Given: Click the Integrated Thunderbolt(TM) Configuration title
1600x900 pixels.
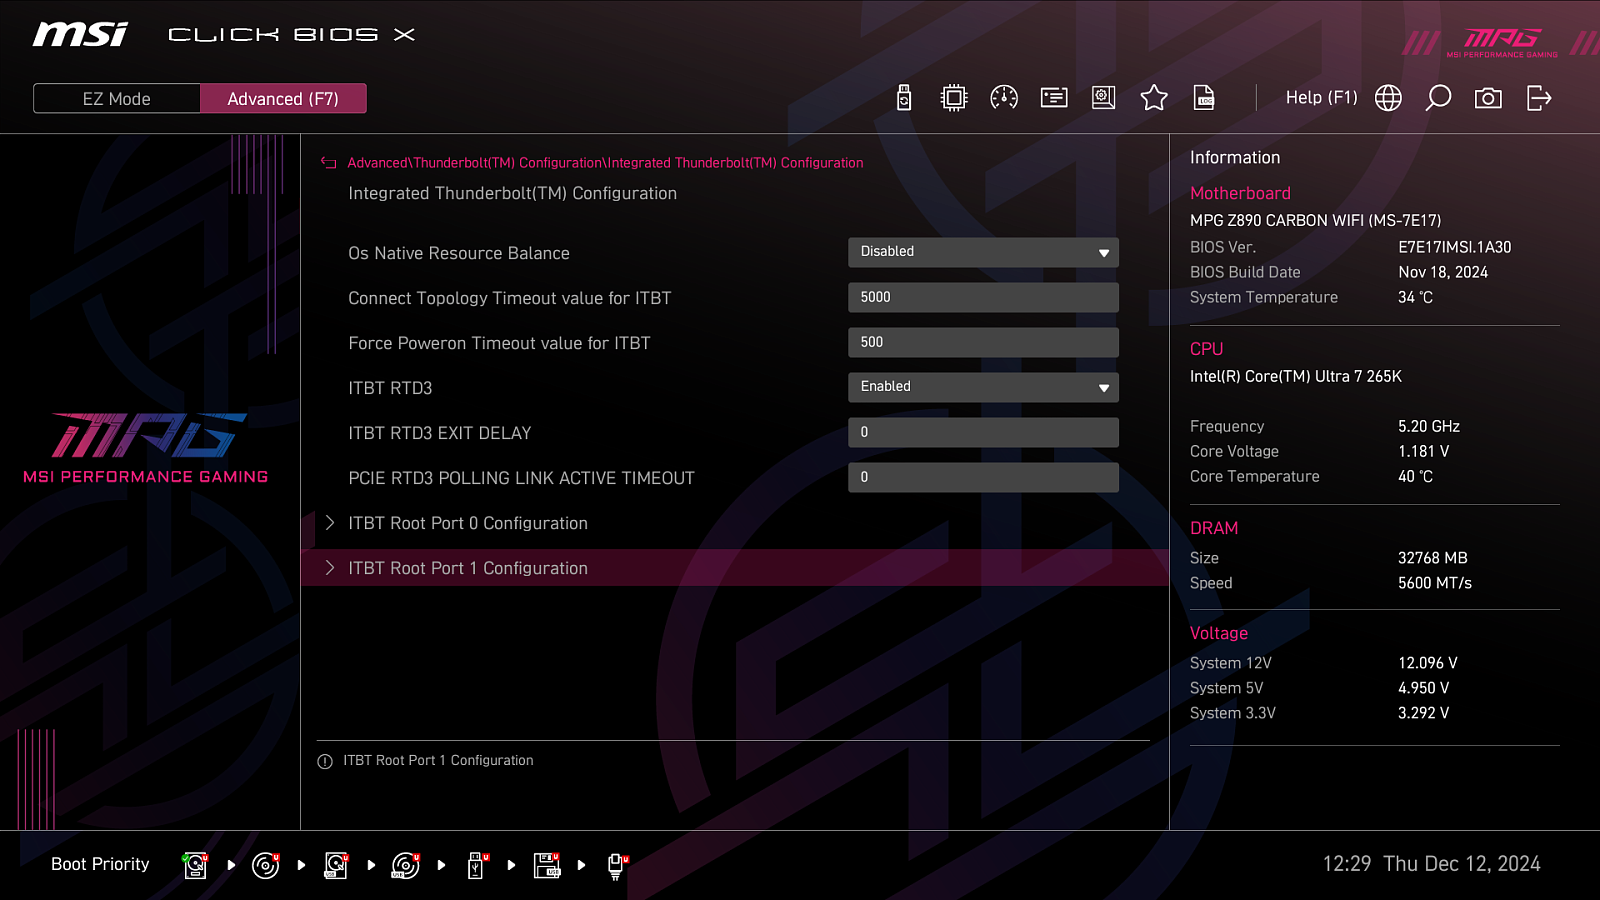Looking at the screenshot, I should pyautogui.click(x=512, y=193).
